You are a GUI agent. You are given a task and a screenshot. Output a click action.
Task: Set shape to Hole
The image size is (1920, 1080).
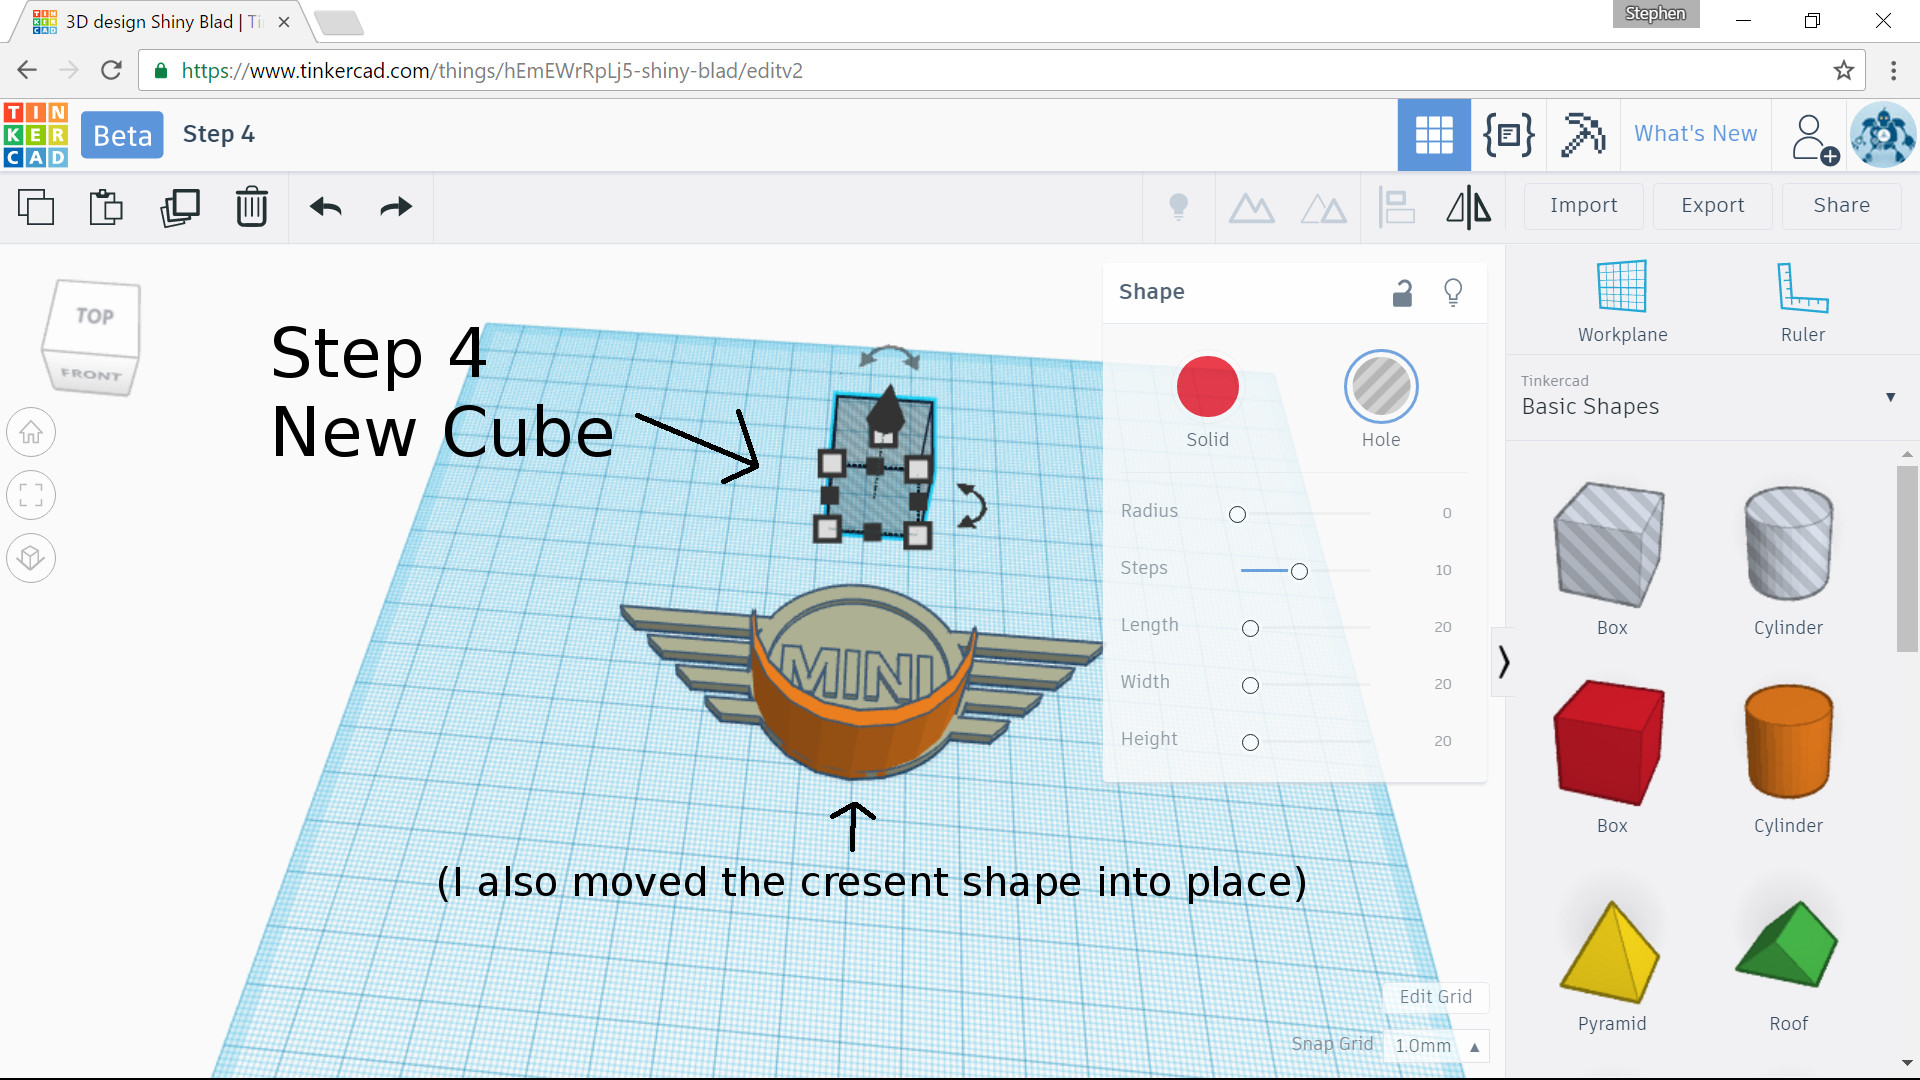[x=1380, y=387]
